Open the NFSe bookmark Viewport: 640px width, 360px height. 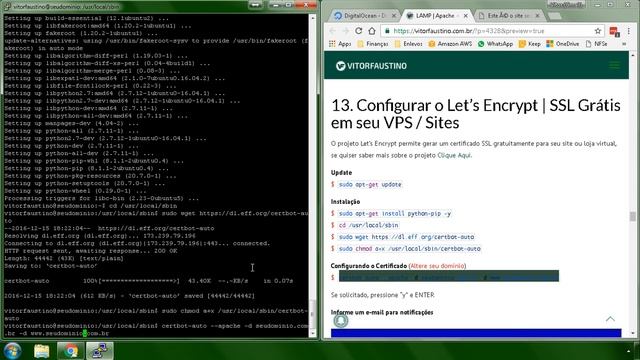596,44
